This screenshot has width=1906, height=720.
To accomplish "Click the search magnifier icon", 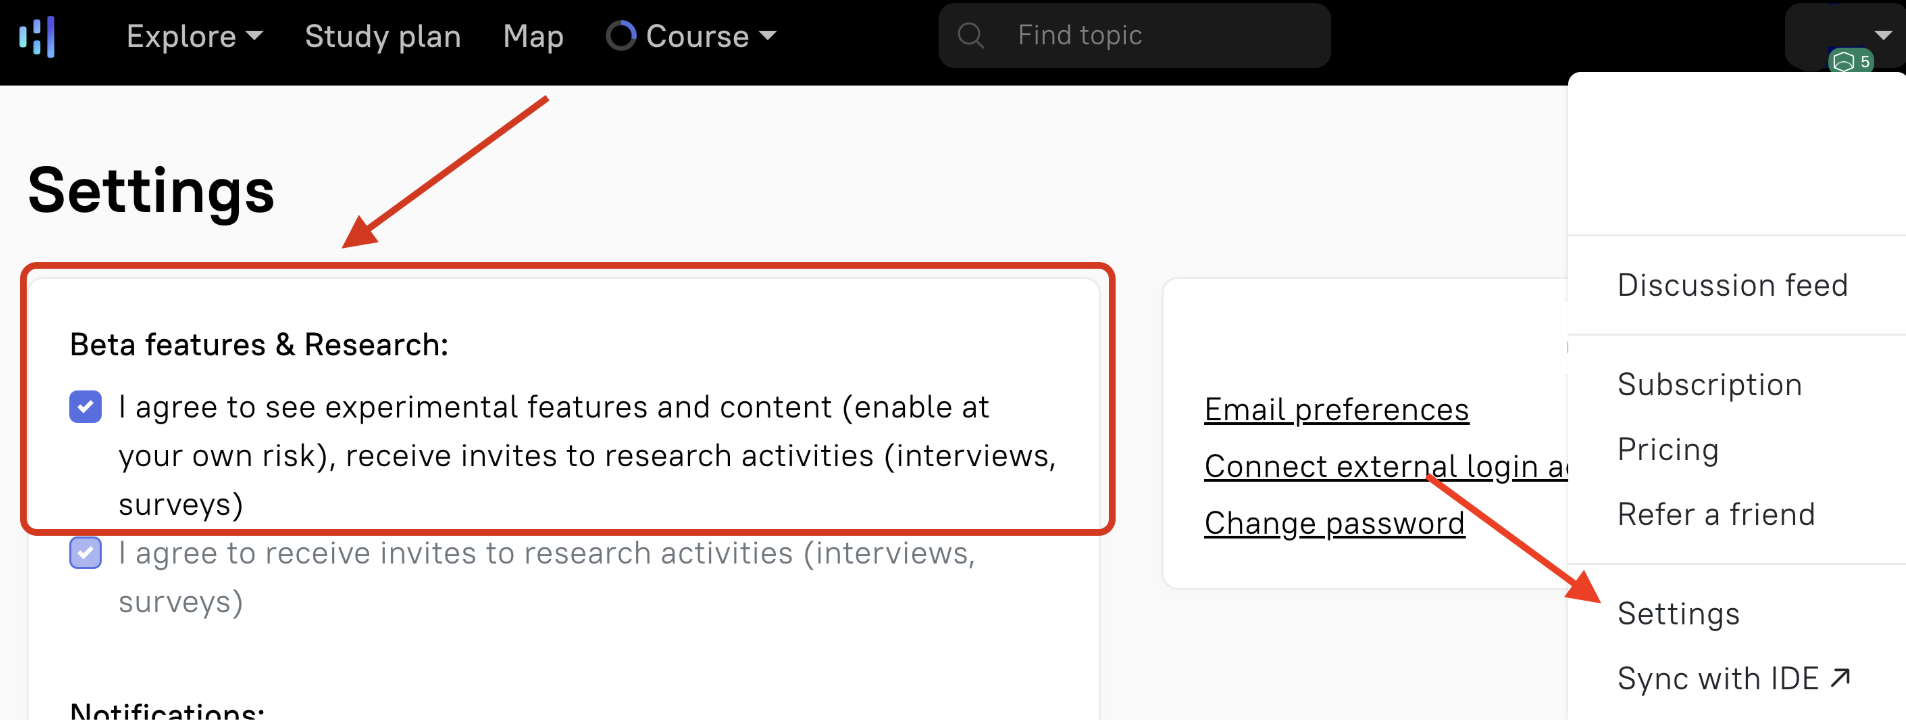I will [970, 36].
